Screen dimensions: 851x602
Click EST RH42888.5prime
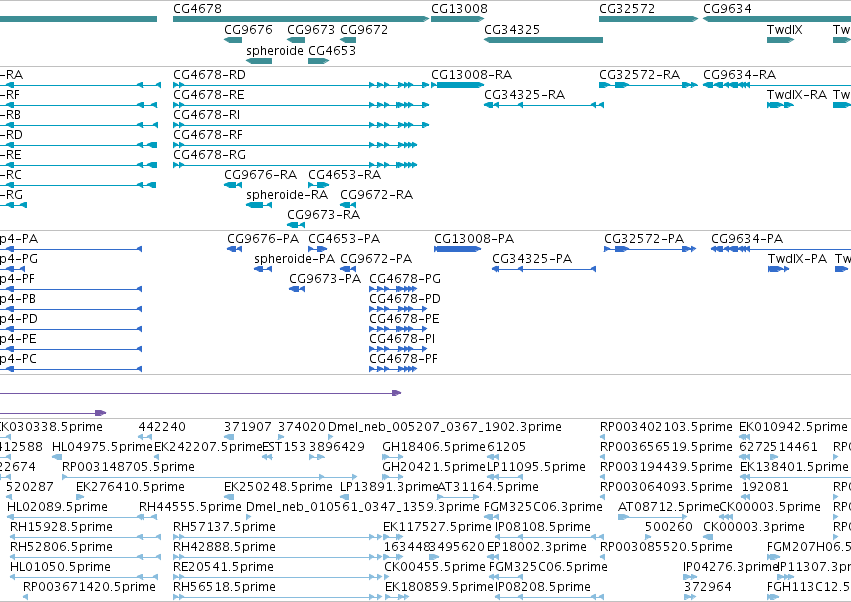coord(224,547)
